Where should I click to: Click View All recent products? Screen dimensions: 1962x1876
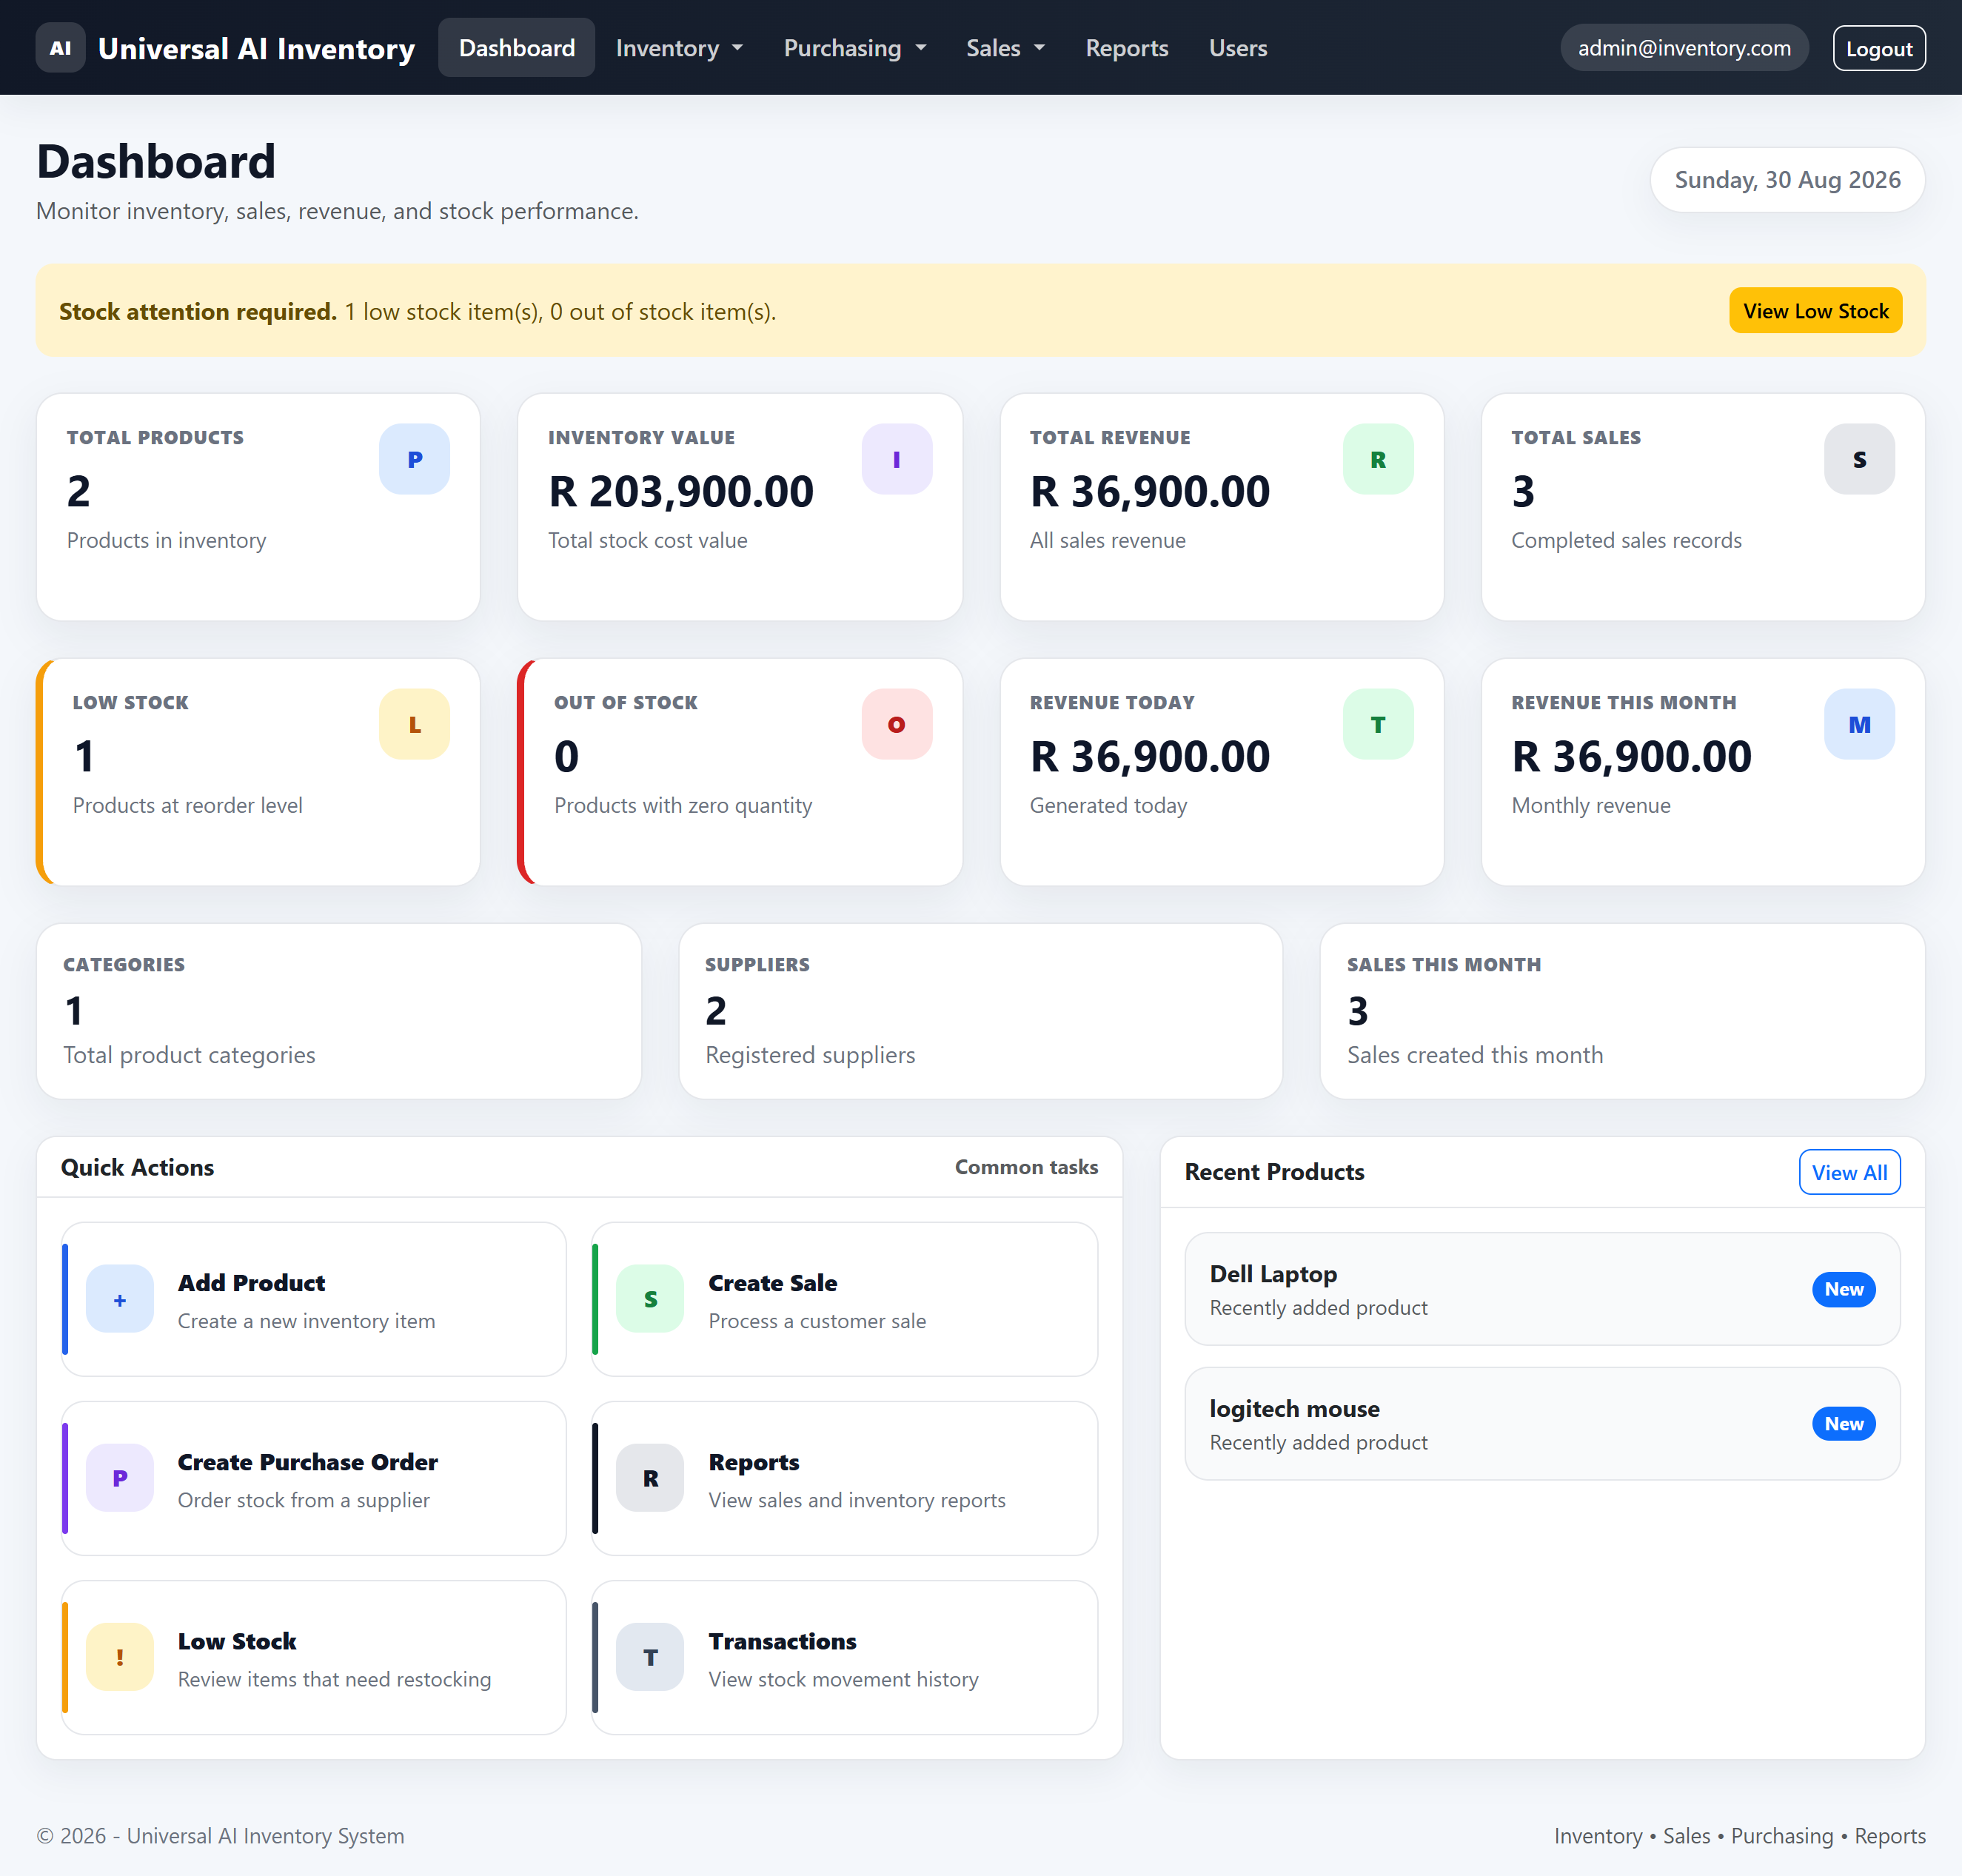pyautogui.click(x=1849, y=1172)
